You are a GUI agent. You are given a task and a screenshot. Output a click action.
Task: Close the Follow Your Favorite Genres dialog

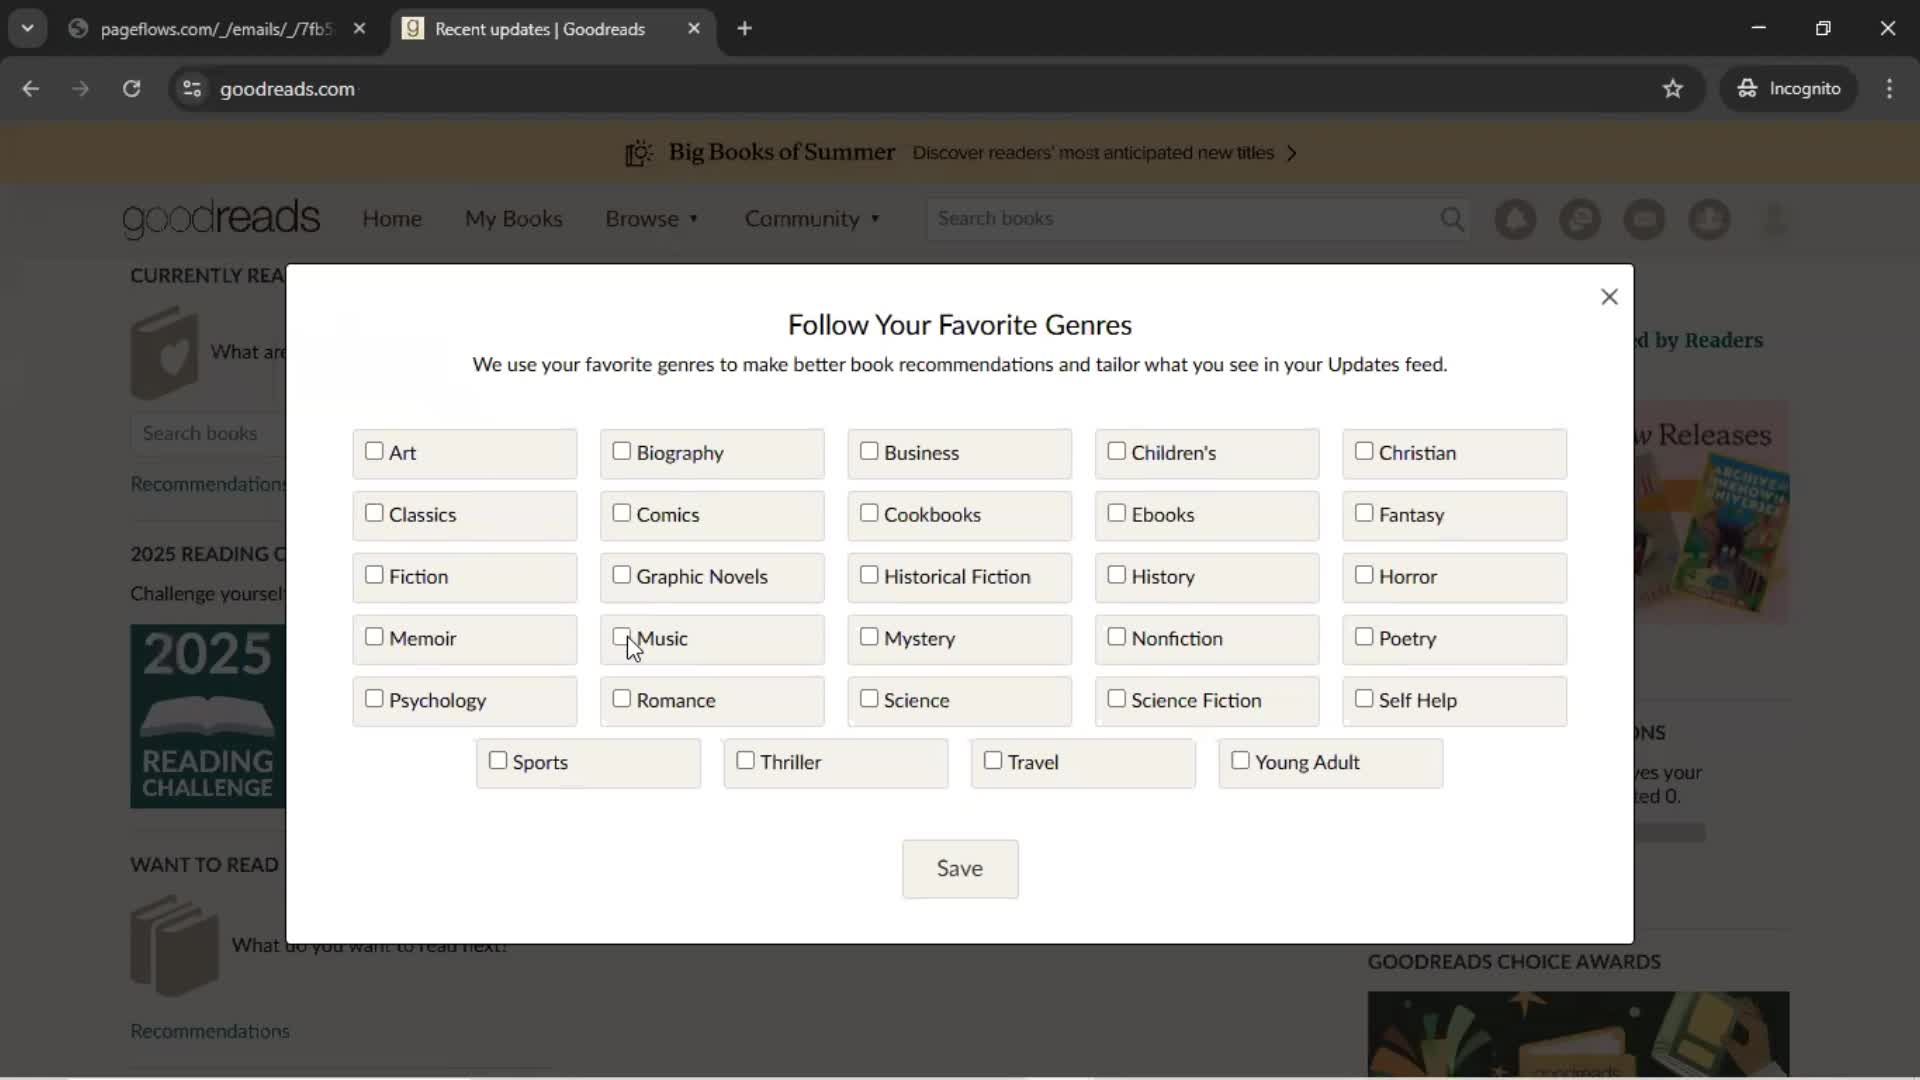click(x=1609, y=297)
